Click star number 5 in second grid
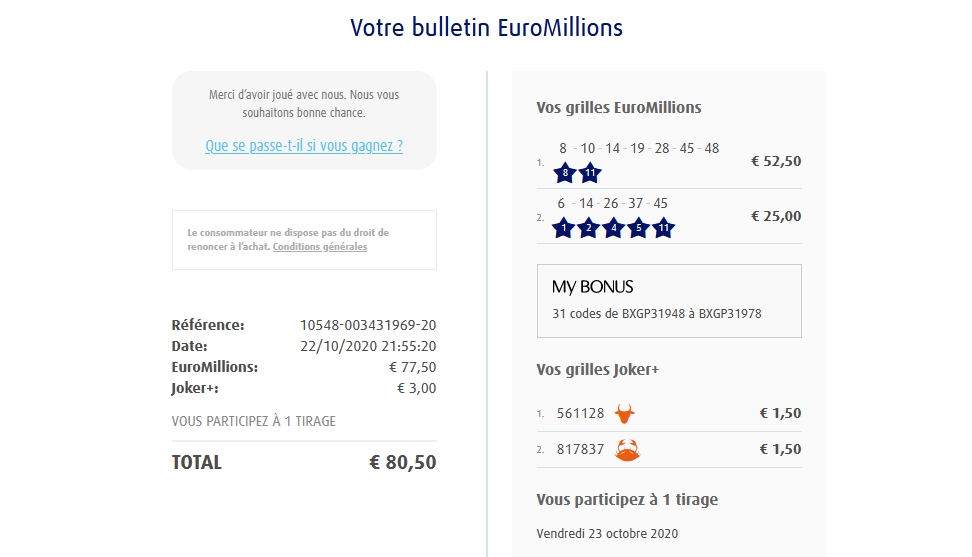The height and width of the screenshot is (557, 972). [x=639, y=228]
